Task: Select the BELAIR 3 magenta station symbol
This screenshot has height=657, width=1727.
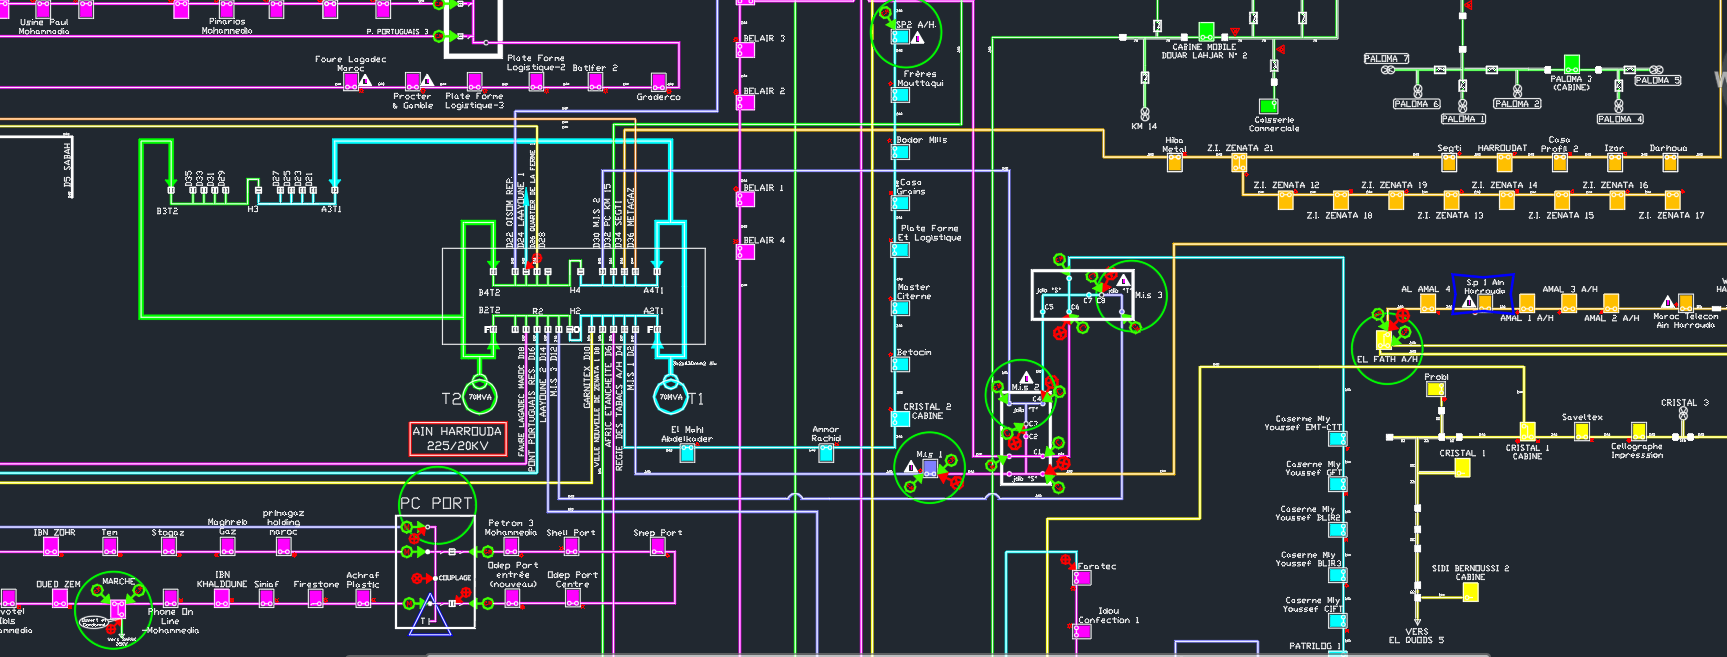Action: coord(745,50)
